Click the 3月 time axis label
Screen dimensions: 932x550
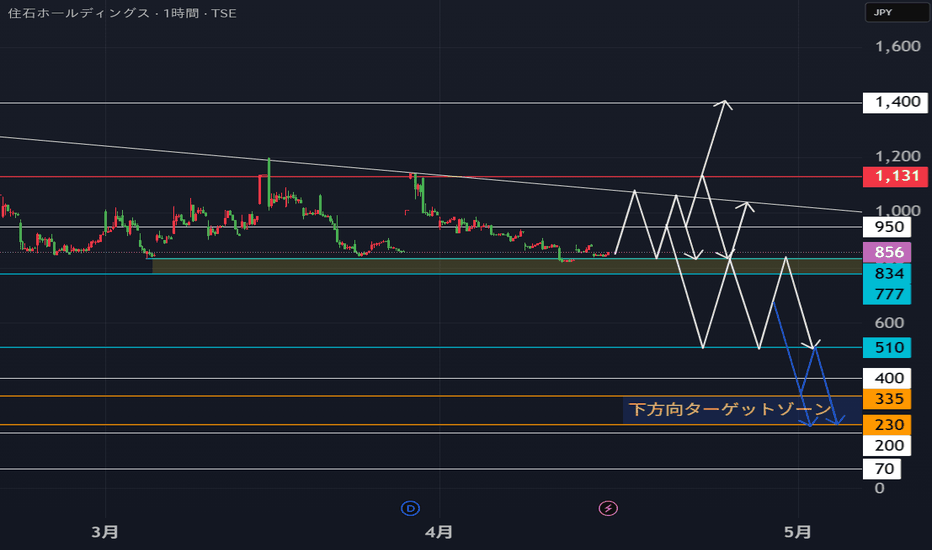105,532
